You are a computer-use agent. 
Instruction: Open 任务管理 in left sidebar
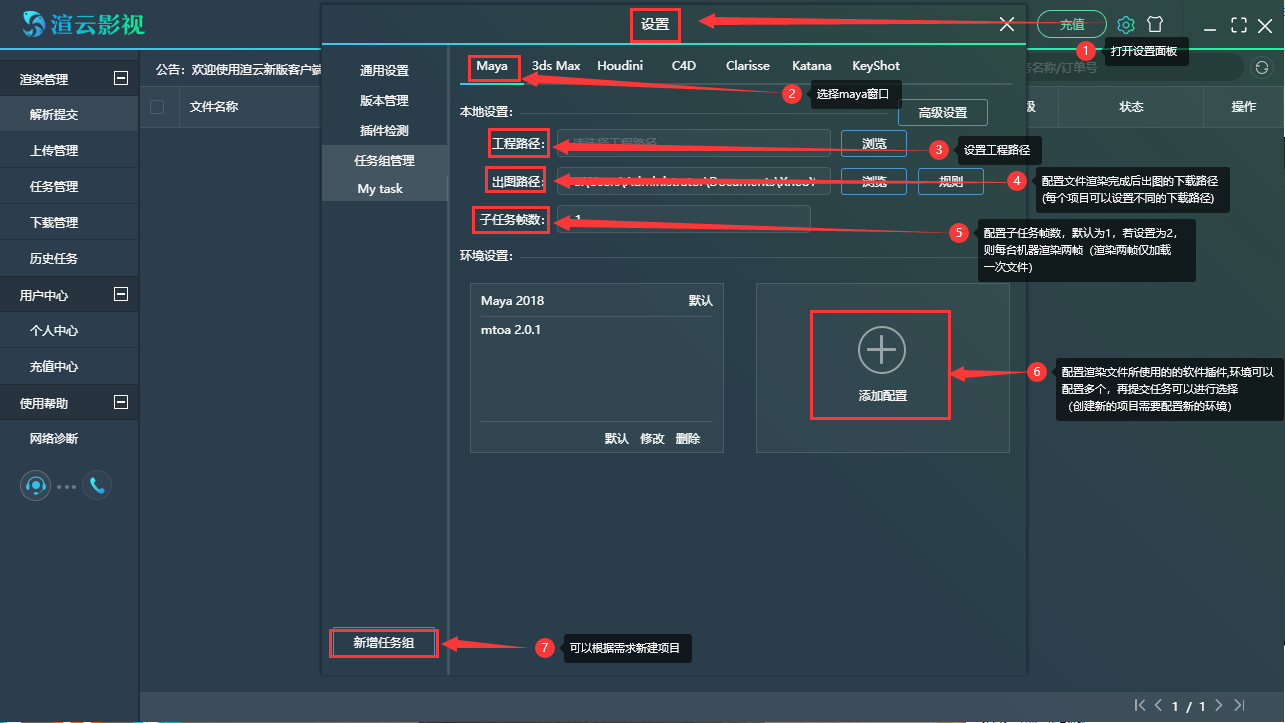click(x=69, y=187)
